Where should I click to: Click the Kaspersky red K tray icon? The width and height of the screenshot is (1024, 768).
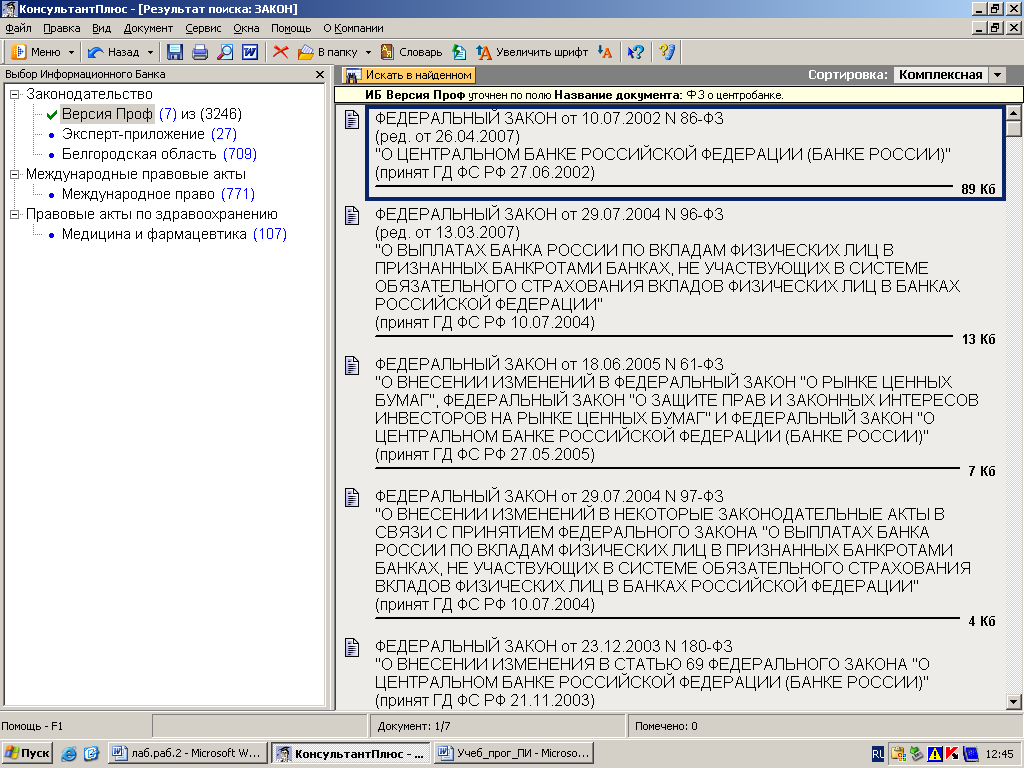[952, 755]
